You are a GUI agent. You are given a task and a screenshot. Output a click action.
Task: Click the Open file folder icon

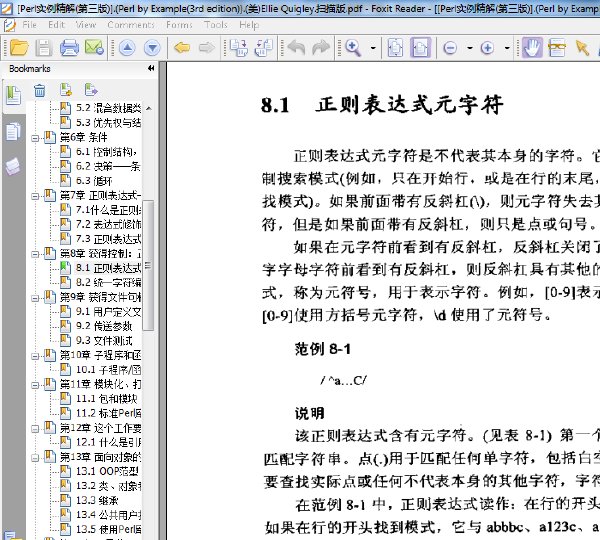point(19,48)
